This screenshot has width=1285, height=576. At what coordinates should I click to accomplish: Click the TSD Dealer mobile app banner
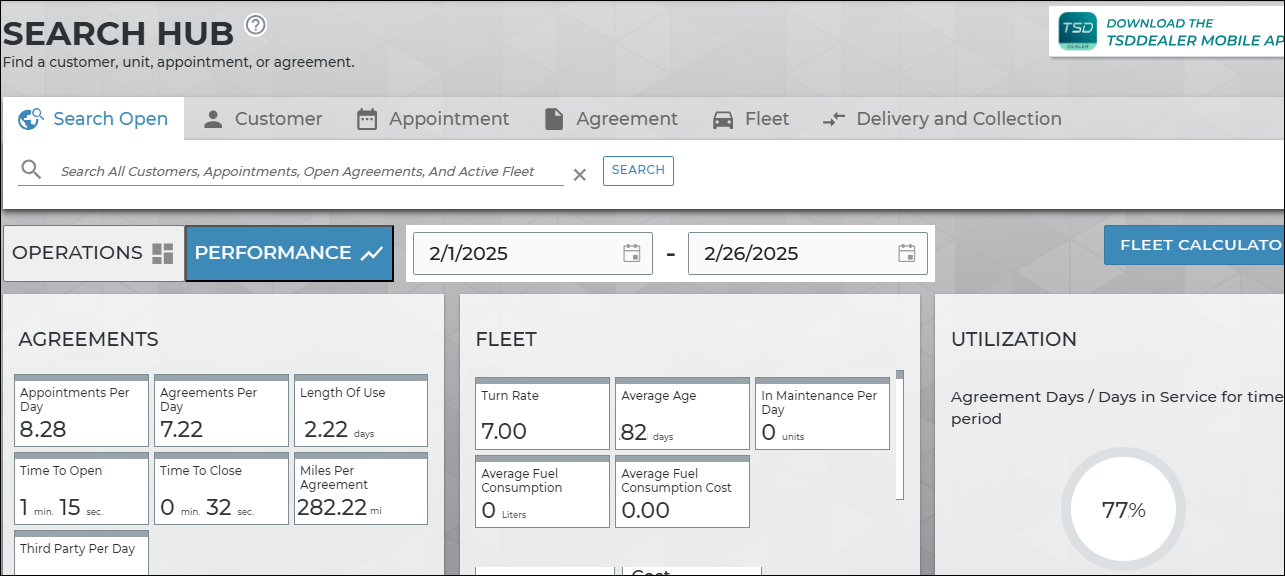(1167, 32)
